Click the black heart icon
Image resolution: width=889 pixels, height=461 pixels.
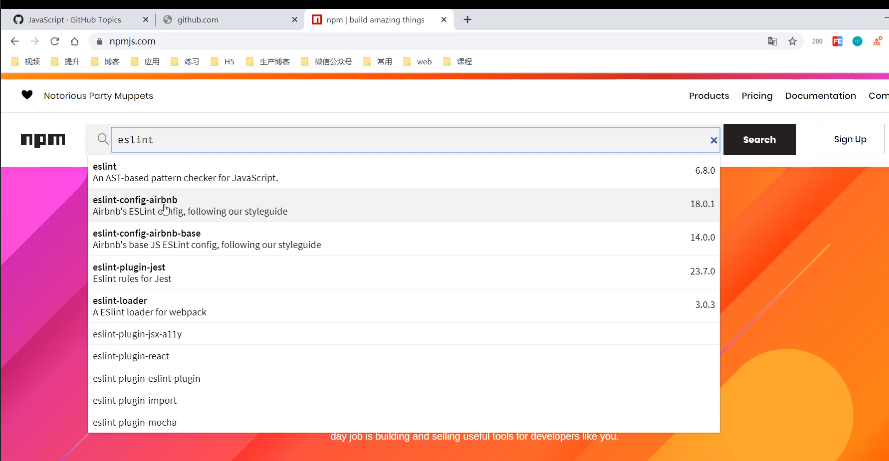coord(27,95)
